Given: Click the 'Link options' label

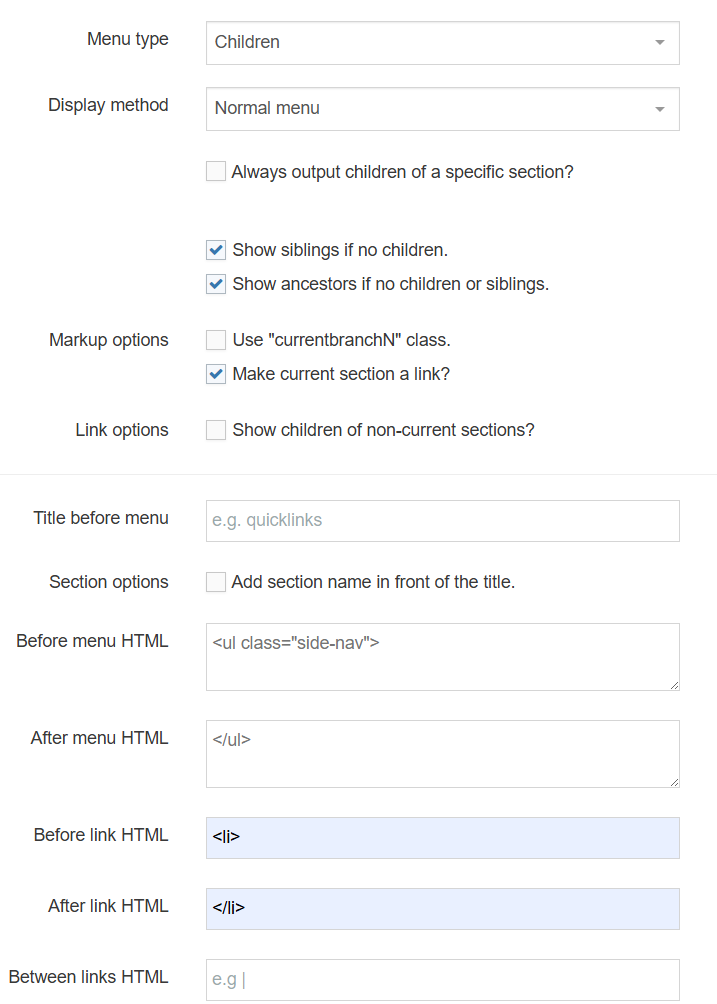Looking at the screenshot, I should pos(121,430).
